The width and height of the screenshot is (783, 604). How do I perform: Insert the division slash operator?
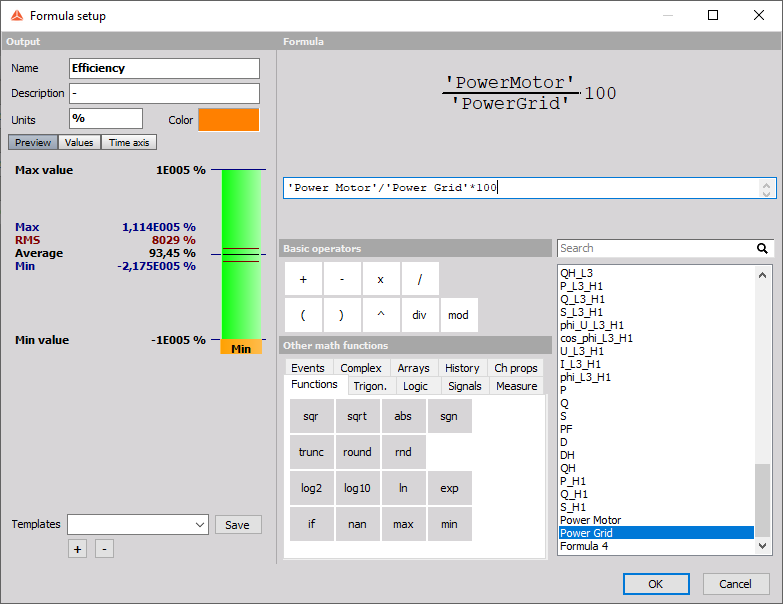point(420,279)
